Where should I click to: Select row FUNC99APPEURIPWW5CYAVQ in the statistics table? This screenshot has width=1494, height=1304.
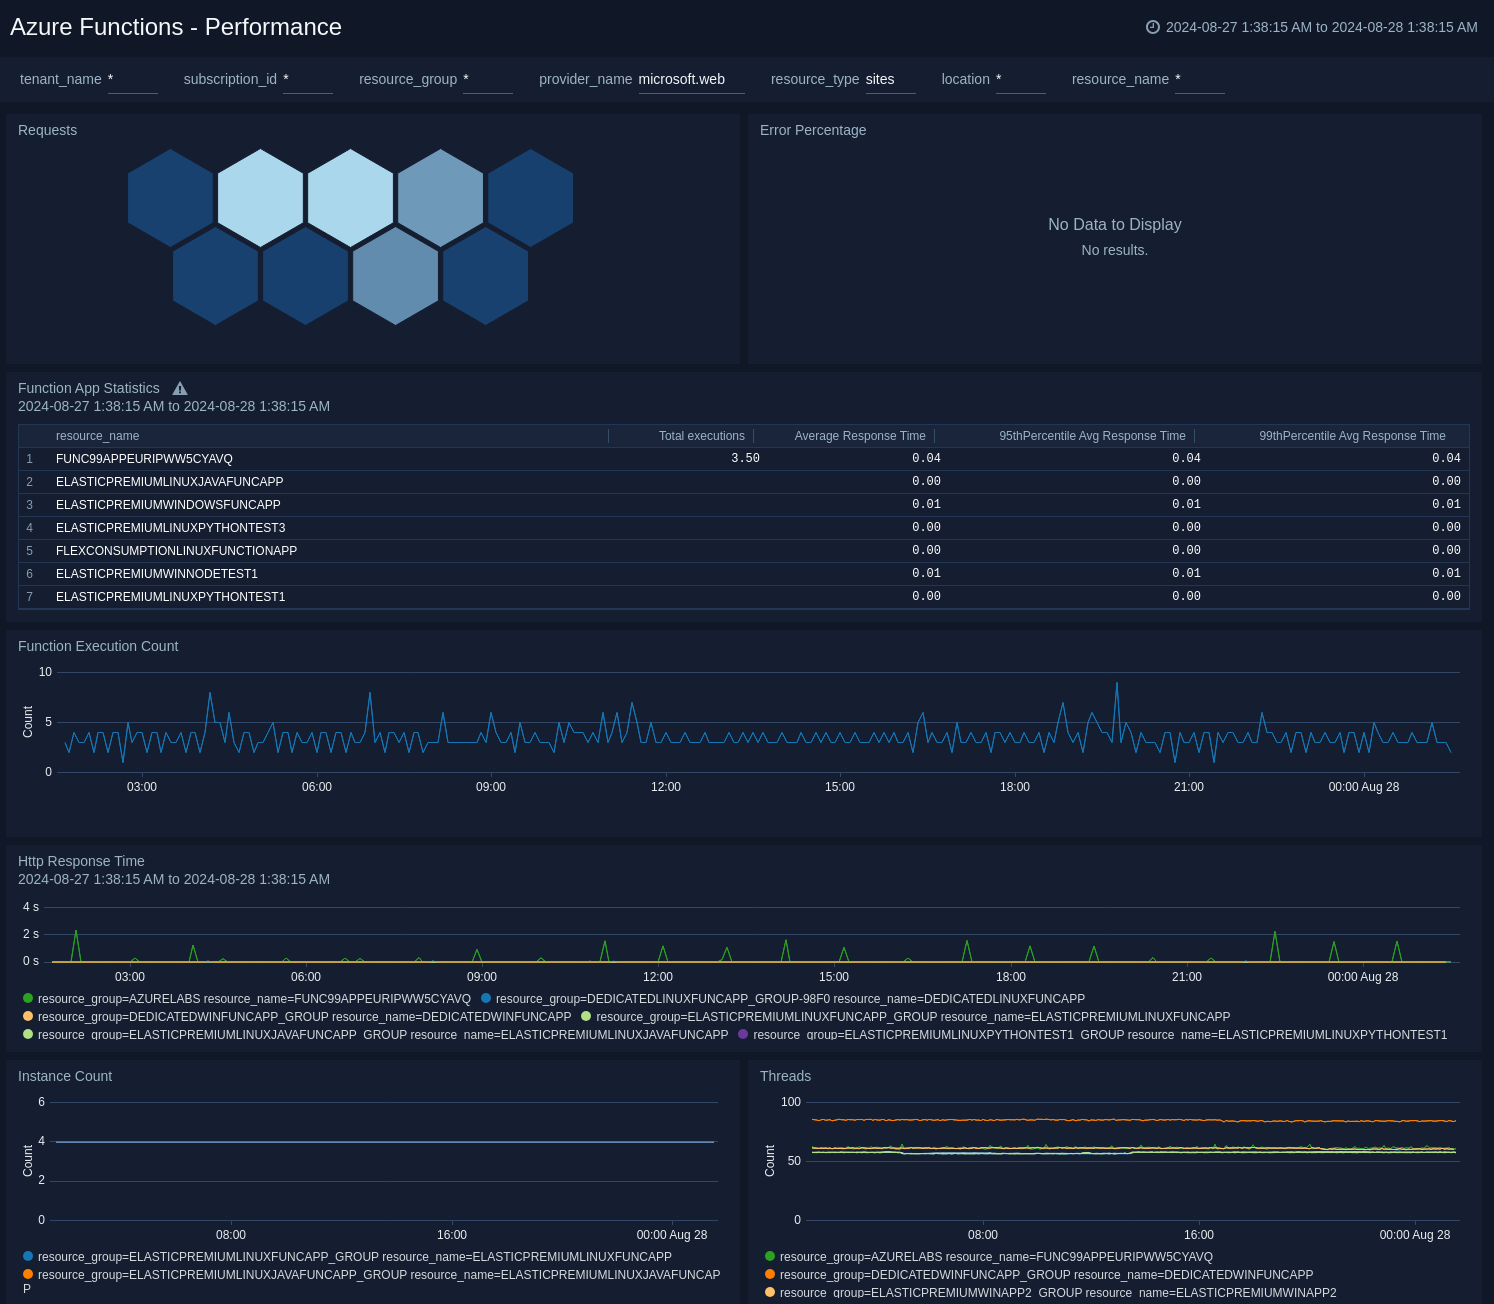tap(744, 459)
